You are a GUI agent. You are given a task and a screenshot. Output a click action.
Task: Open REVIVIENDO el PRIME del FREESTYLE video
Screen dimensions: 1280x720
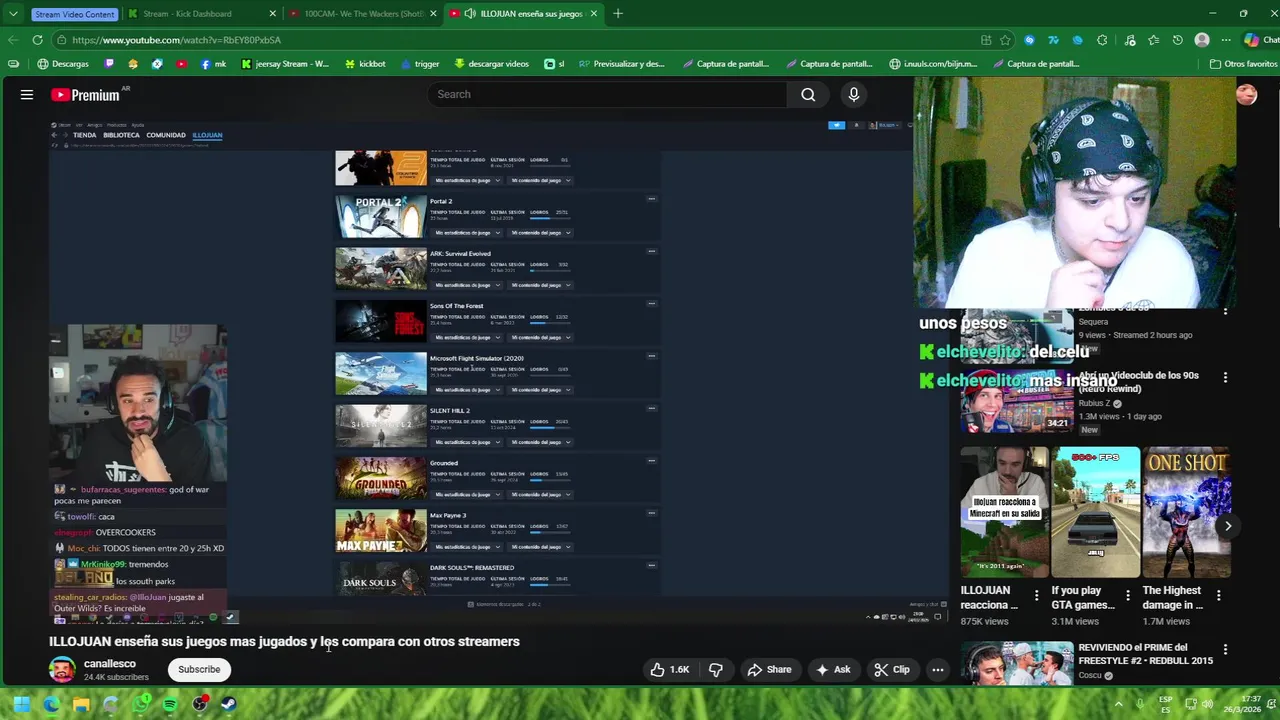pyautogui.click(x=1017, y=663)
